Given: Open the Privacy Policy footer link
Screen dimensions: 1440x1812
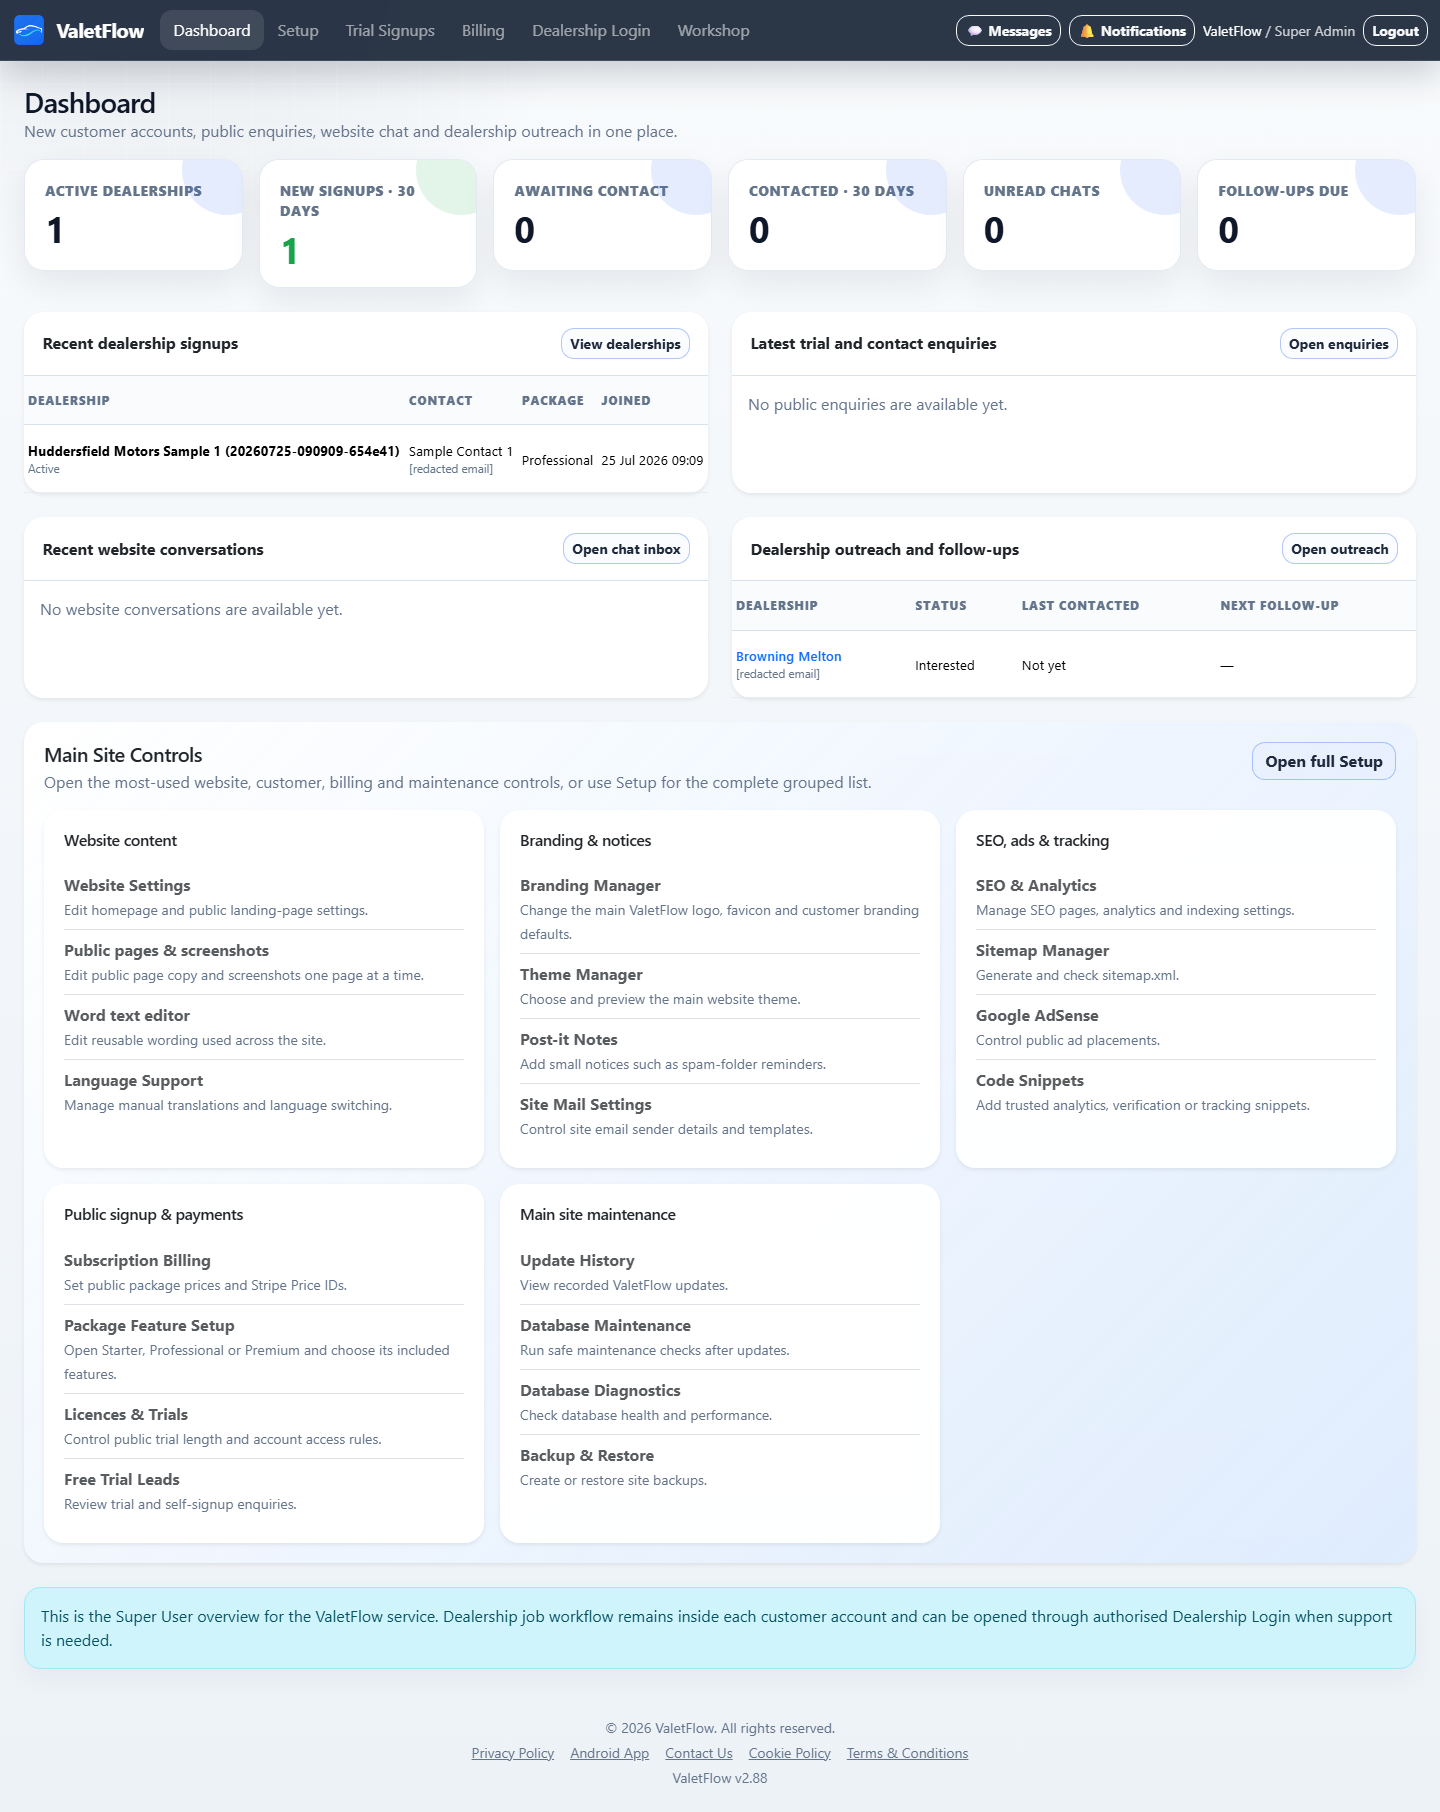Looking at the screenshot, I should click(x=513, y=1753).
